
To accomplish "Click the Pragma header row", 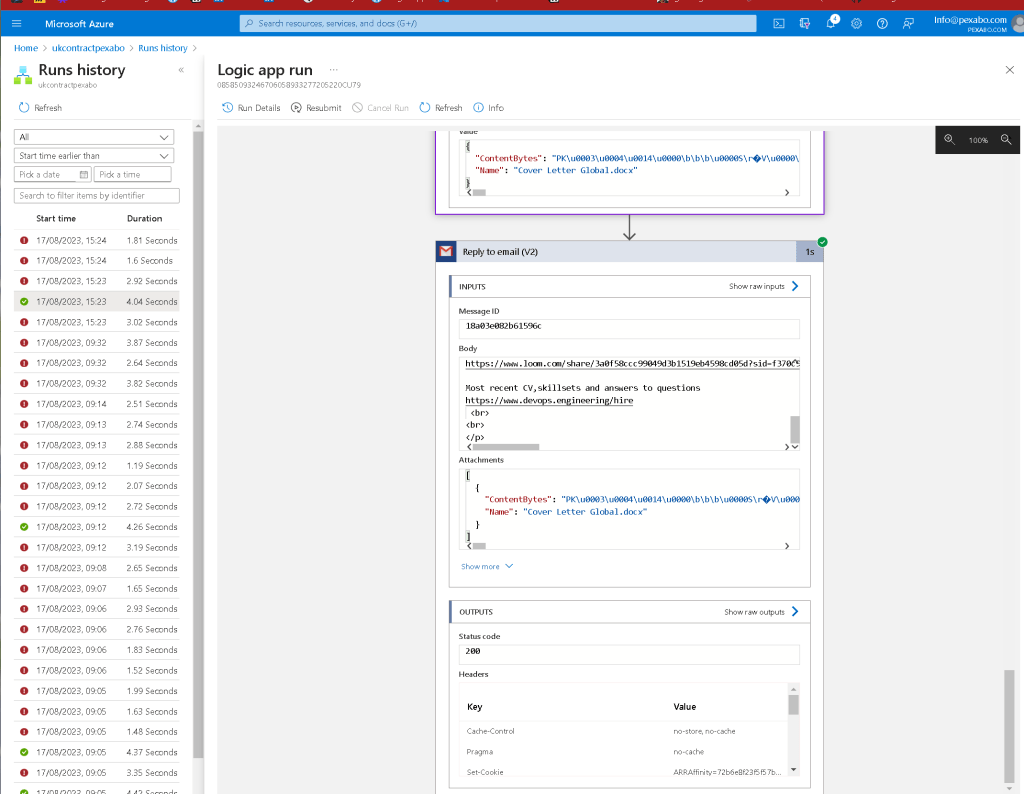I will pyautogui.click(x=624, y=752).
